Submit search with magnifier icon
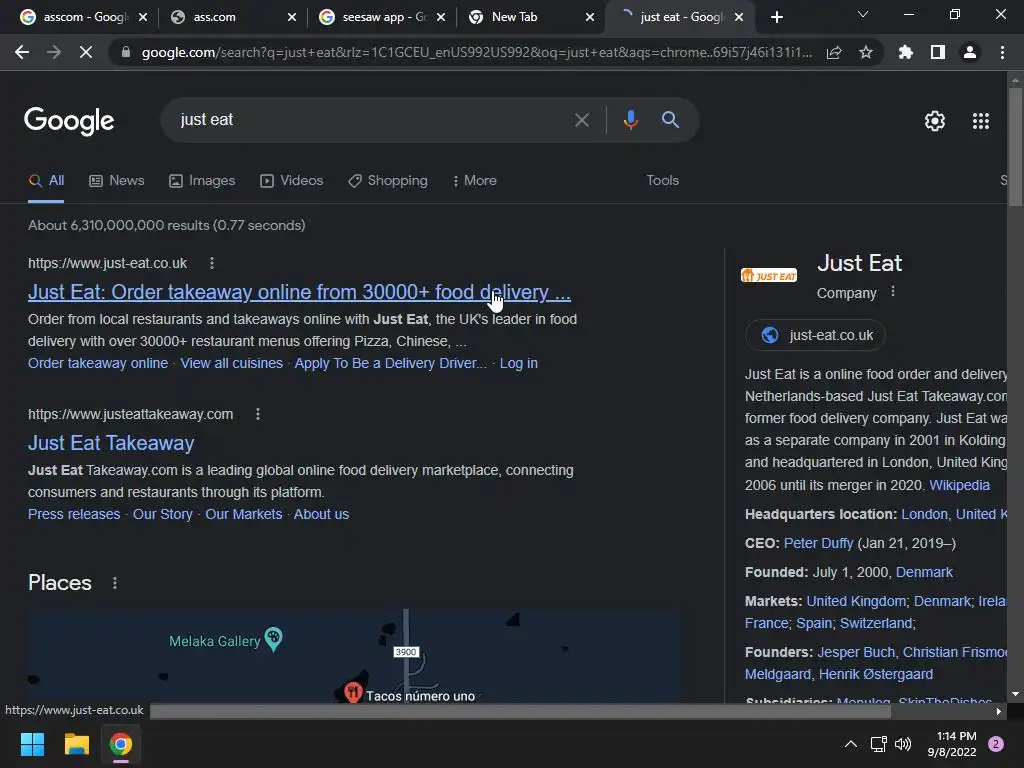 coord(670,120)
